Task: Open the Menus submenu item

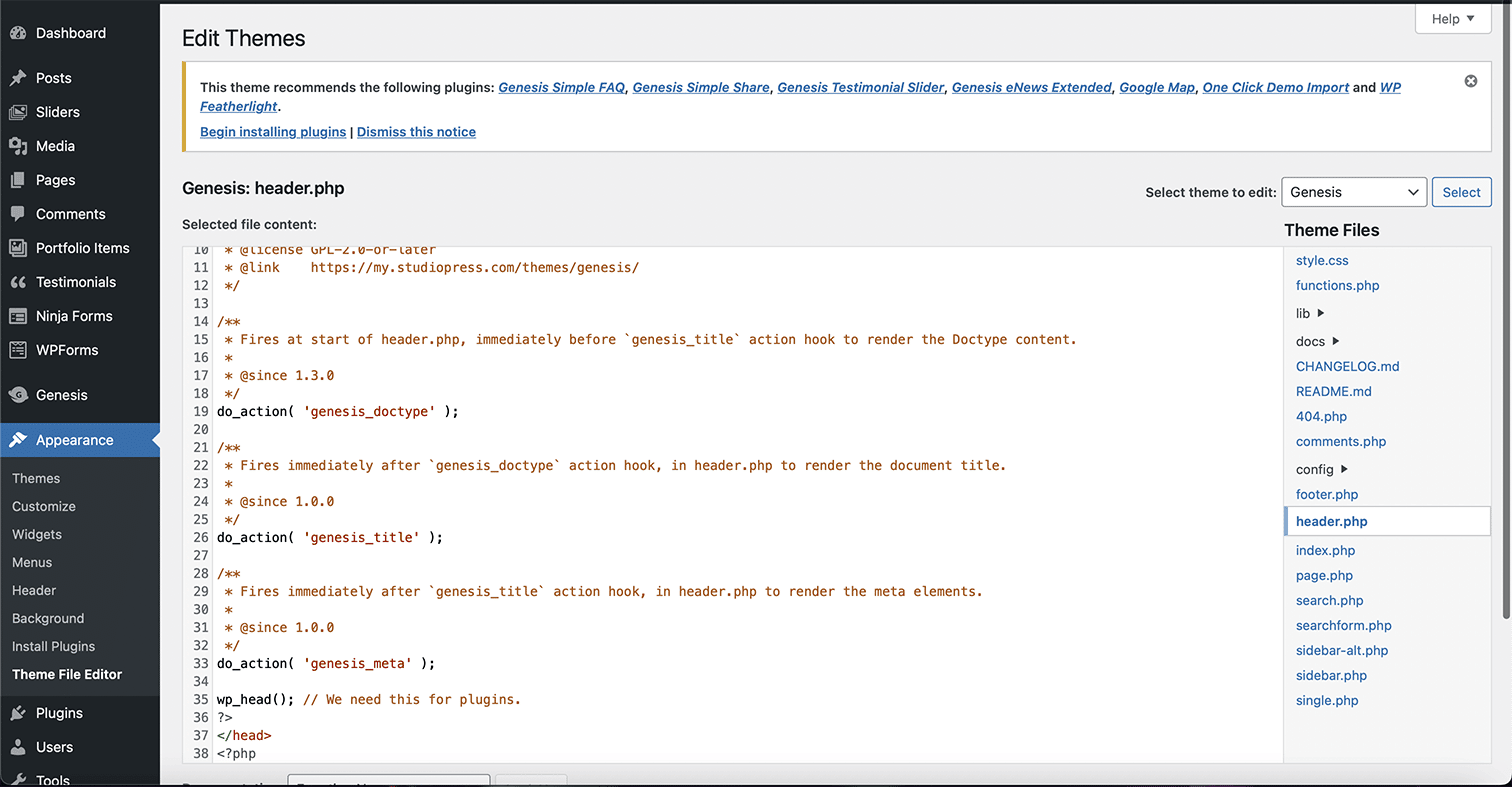Action: click(x=32, y=562)
